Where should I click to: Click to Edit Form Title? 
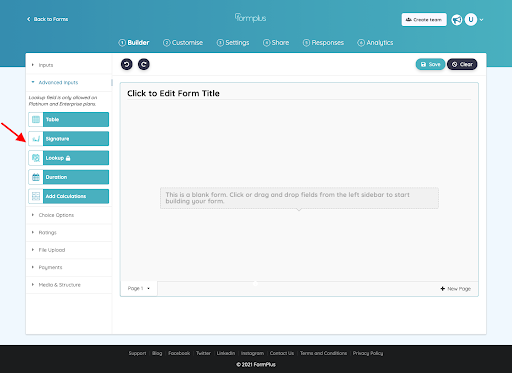pos(173,93)
